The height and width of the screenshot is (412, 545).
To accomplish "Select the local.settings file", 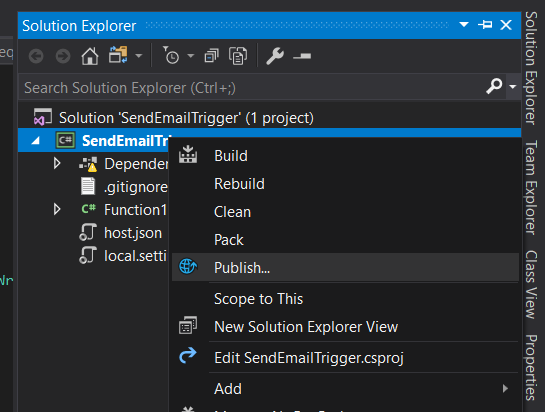I will coord(135,256).
